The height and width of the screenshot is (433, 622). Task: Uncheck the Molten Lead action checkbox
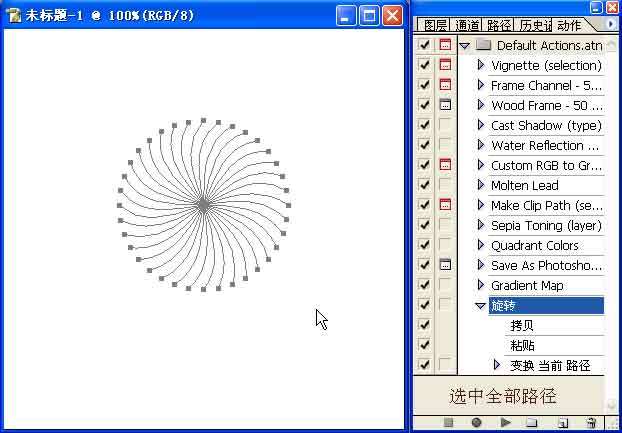click(x=424, y=185)
